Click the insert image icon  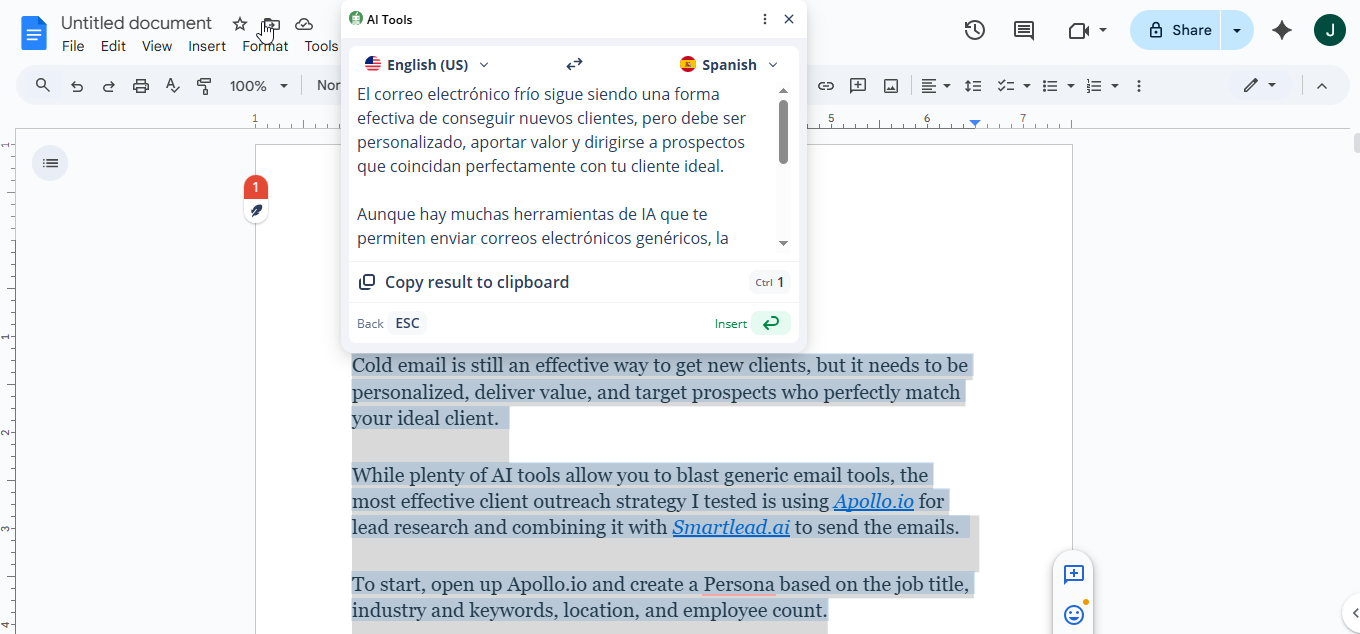(x=891, y=86)
